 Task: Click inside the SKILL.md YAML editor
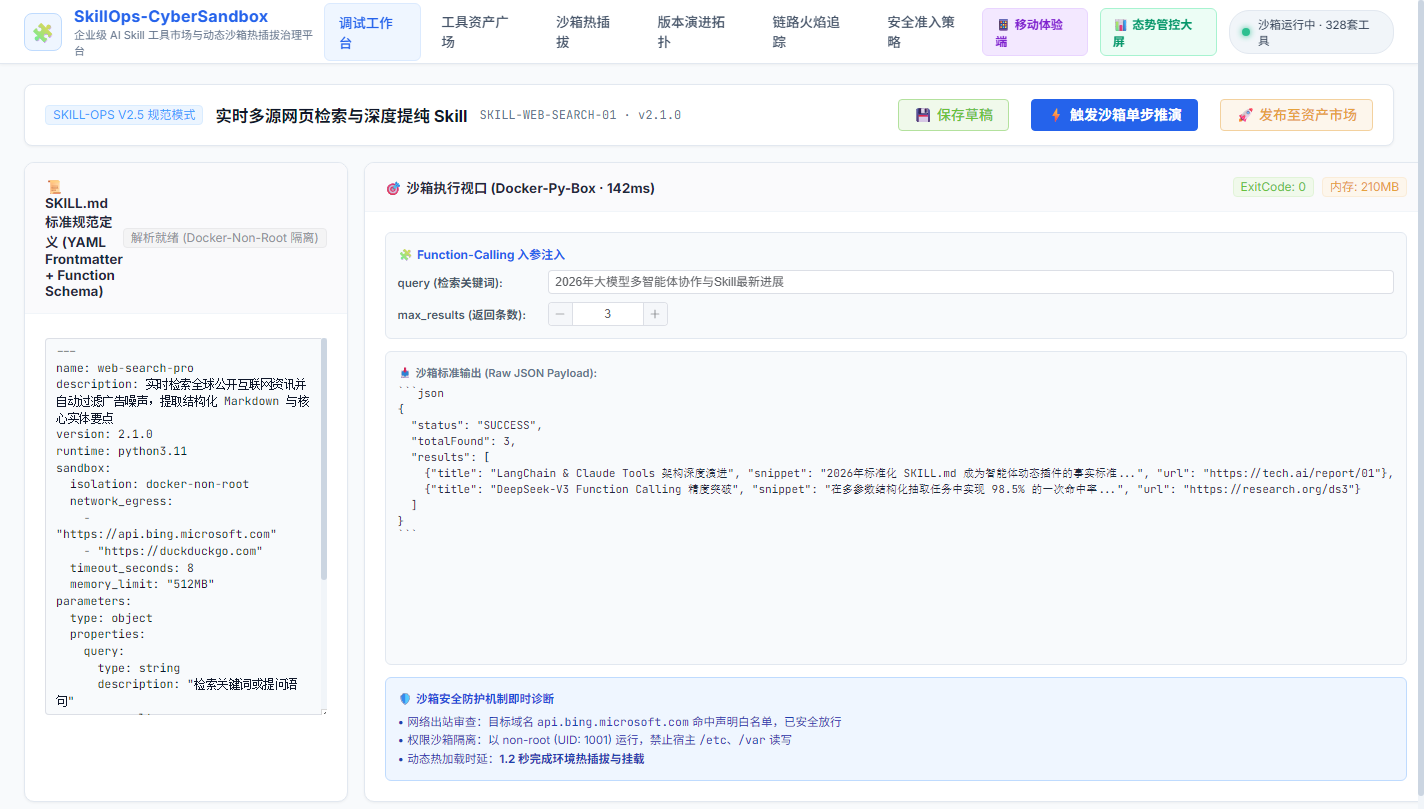click(x=186, y=526)
